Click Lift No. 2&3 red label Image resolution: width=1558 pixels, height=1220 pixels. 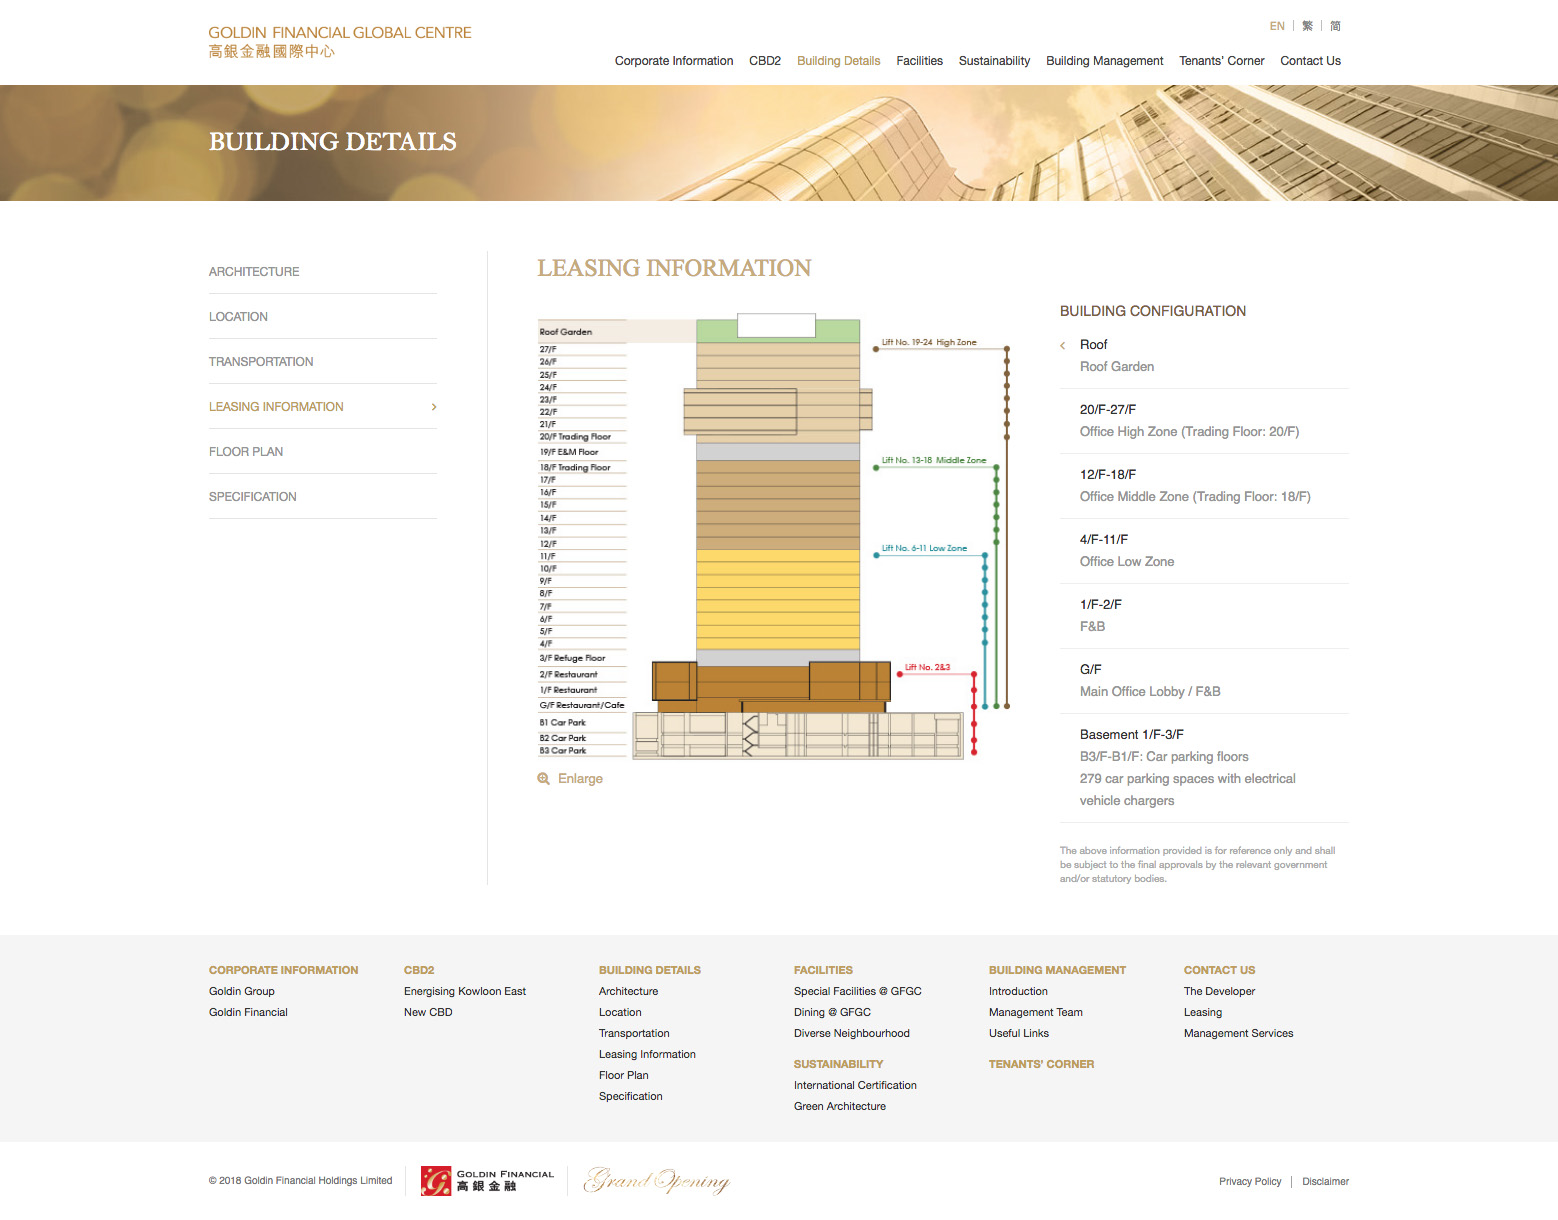[x=927, y=667]
